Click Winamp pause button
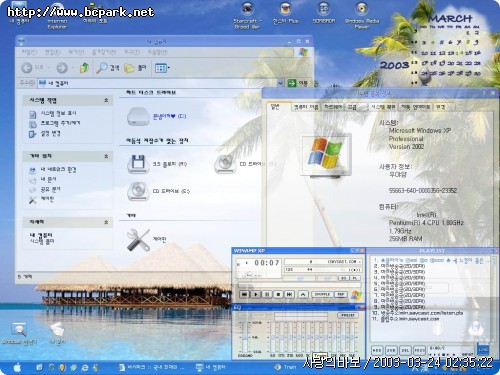Image resolution: width=500 pixels, height=375 pixels. point(267,294)
